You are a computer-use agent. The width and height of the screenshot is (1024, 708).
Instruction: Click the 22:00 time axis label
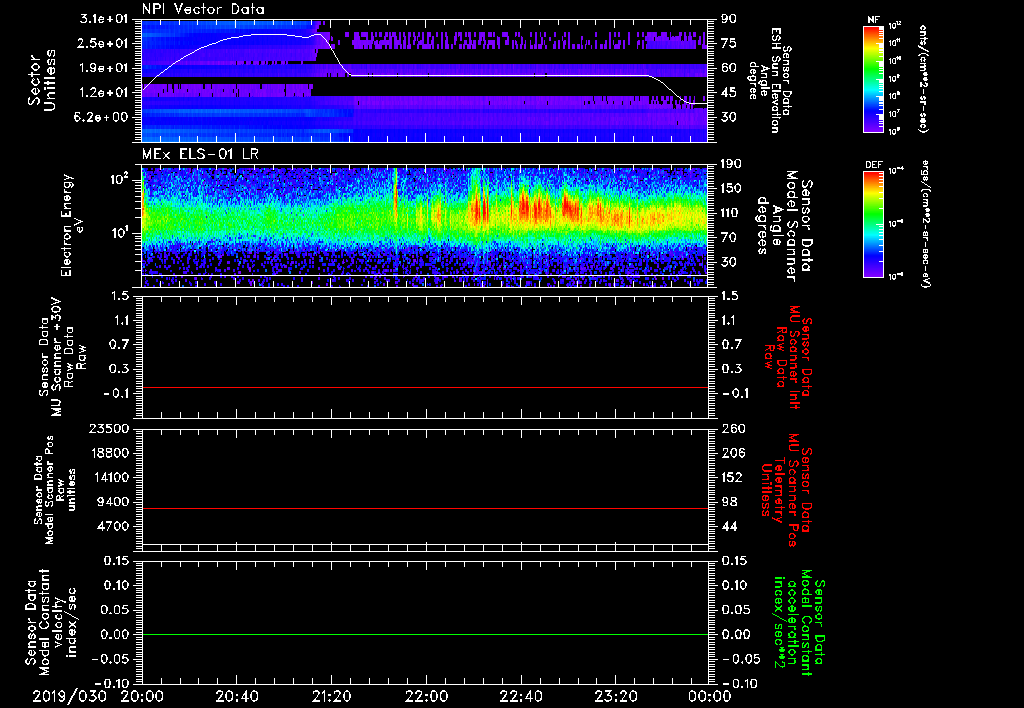pos(426,696)
